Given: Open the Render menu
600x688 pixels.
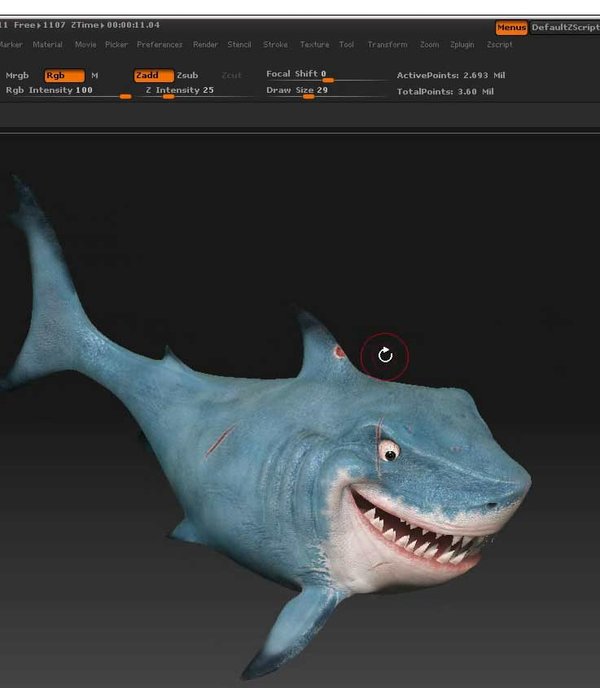Looking at the screenshot, I should coord(205,44).
